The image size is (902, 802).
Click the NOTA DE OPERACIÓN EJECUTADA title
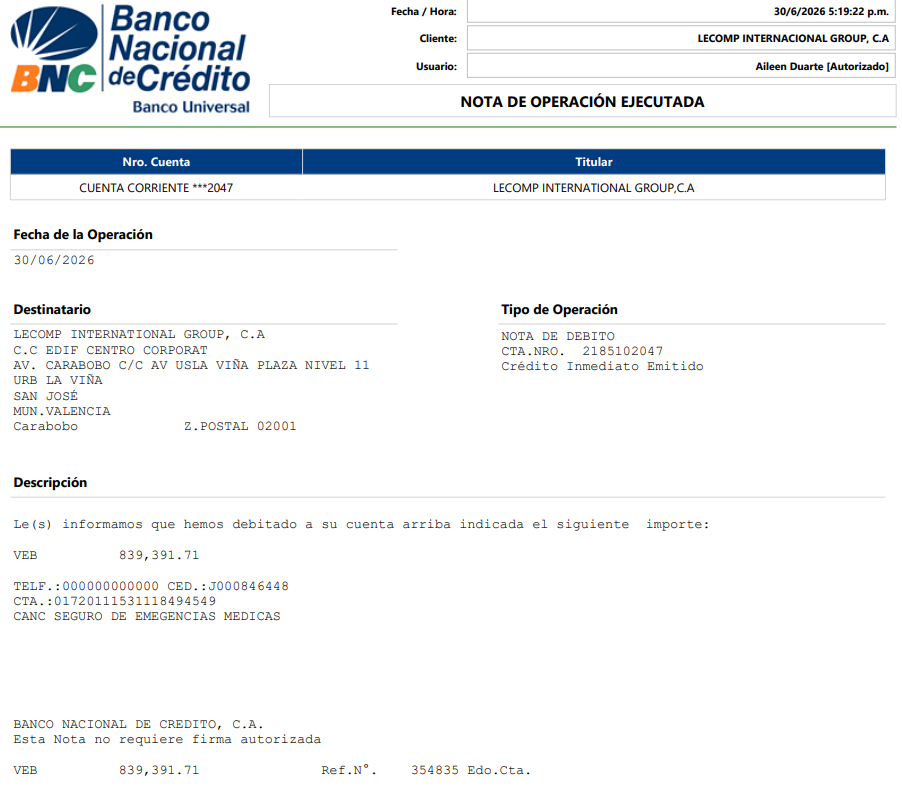point(582,102)
